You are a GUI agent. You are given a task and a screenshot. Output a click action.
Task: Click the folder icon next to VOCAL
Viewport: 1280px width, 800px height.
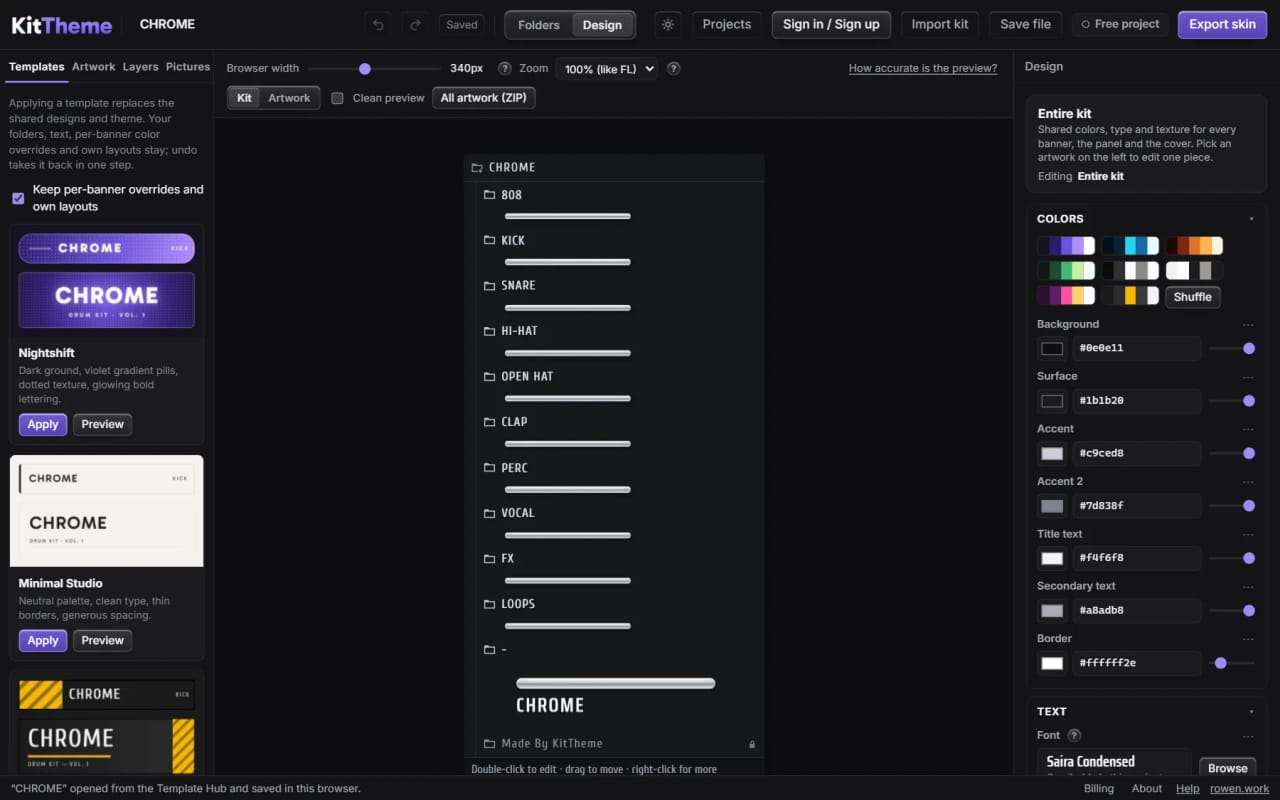click(x=489, y=513)
